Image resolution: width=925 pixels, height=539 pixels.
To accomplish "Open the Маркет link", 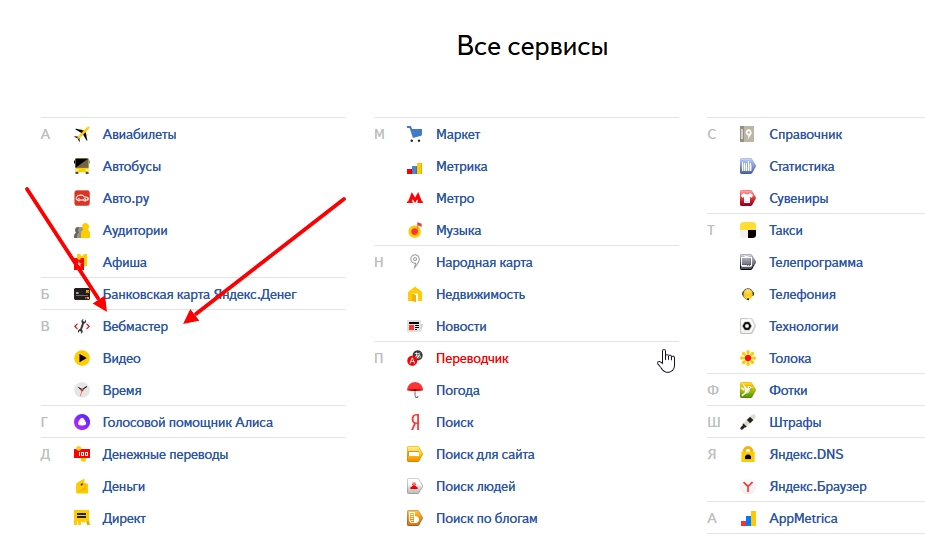I will [458, 134].
